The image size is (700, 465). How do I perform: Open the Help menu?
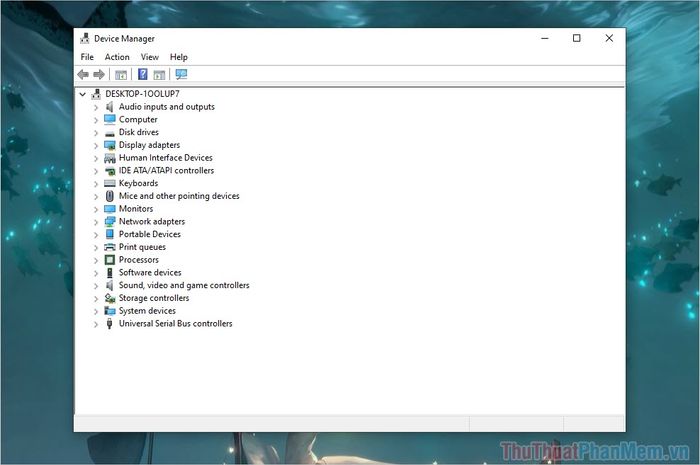(179, 57)
